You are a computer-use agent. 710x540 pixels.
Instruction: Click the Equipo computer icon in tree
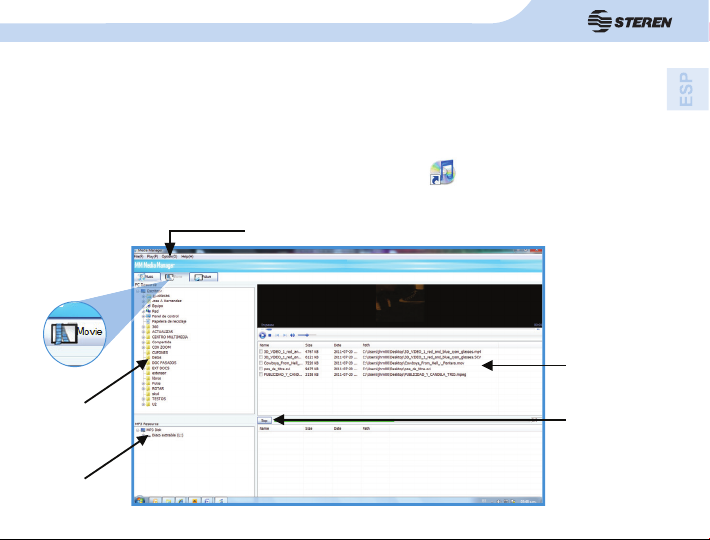pyautogui.click(x=149, y=306)
